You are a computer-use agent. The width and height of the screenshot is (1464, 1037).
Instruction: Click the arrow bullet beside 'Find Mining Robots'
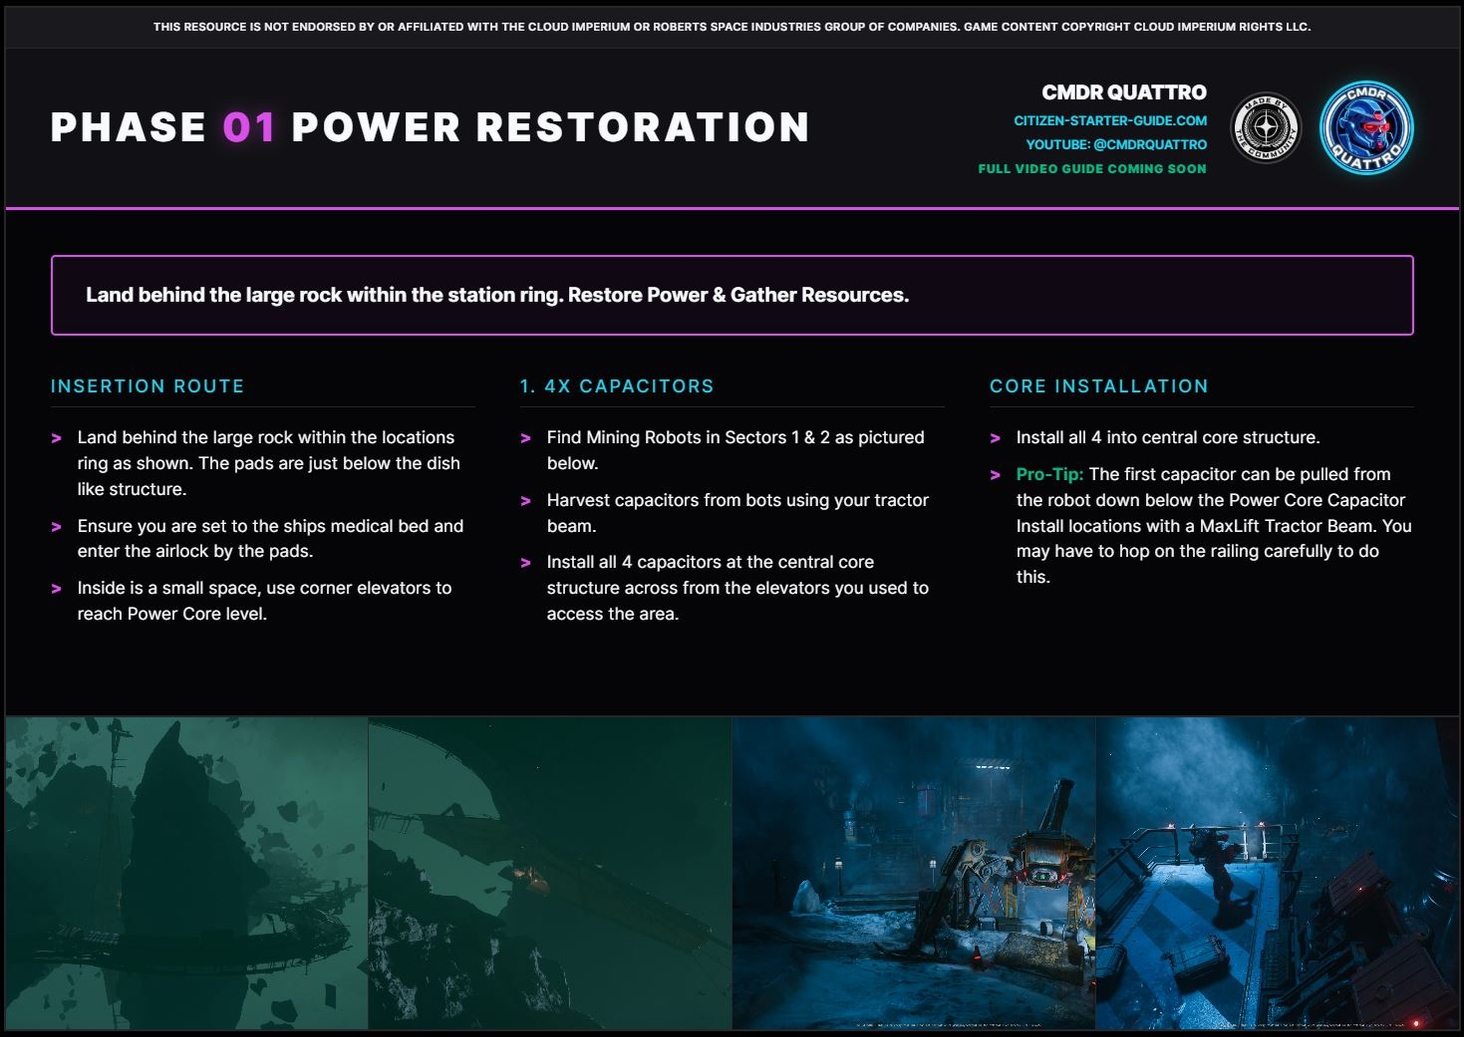point(526,438)
